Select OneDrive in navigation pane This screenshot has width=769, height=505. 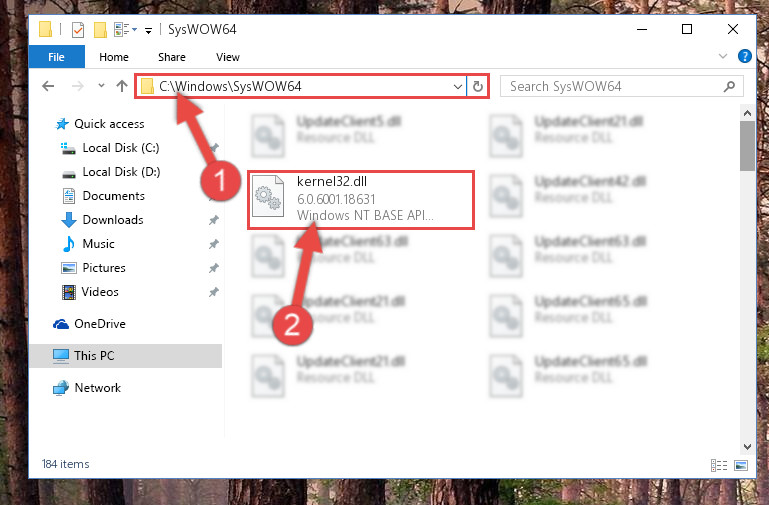pos(100,324)
